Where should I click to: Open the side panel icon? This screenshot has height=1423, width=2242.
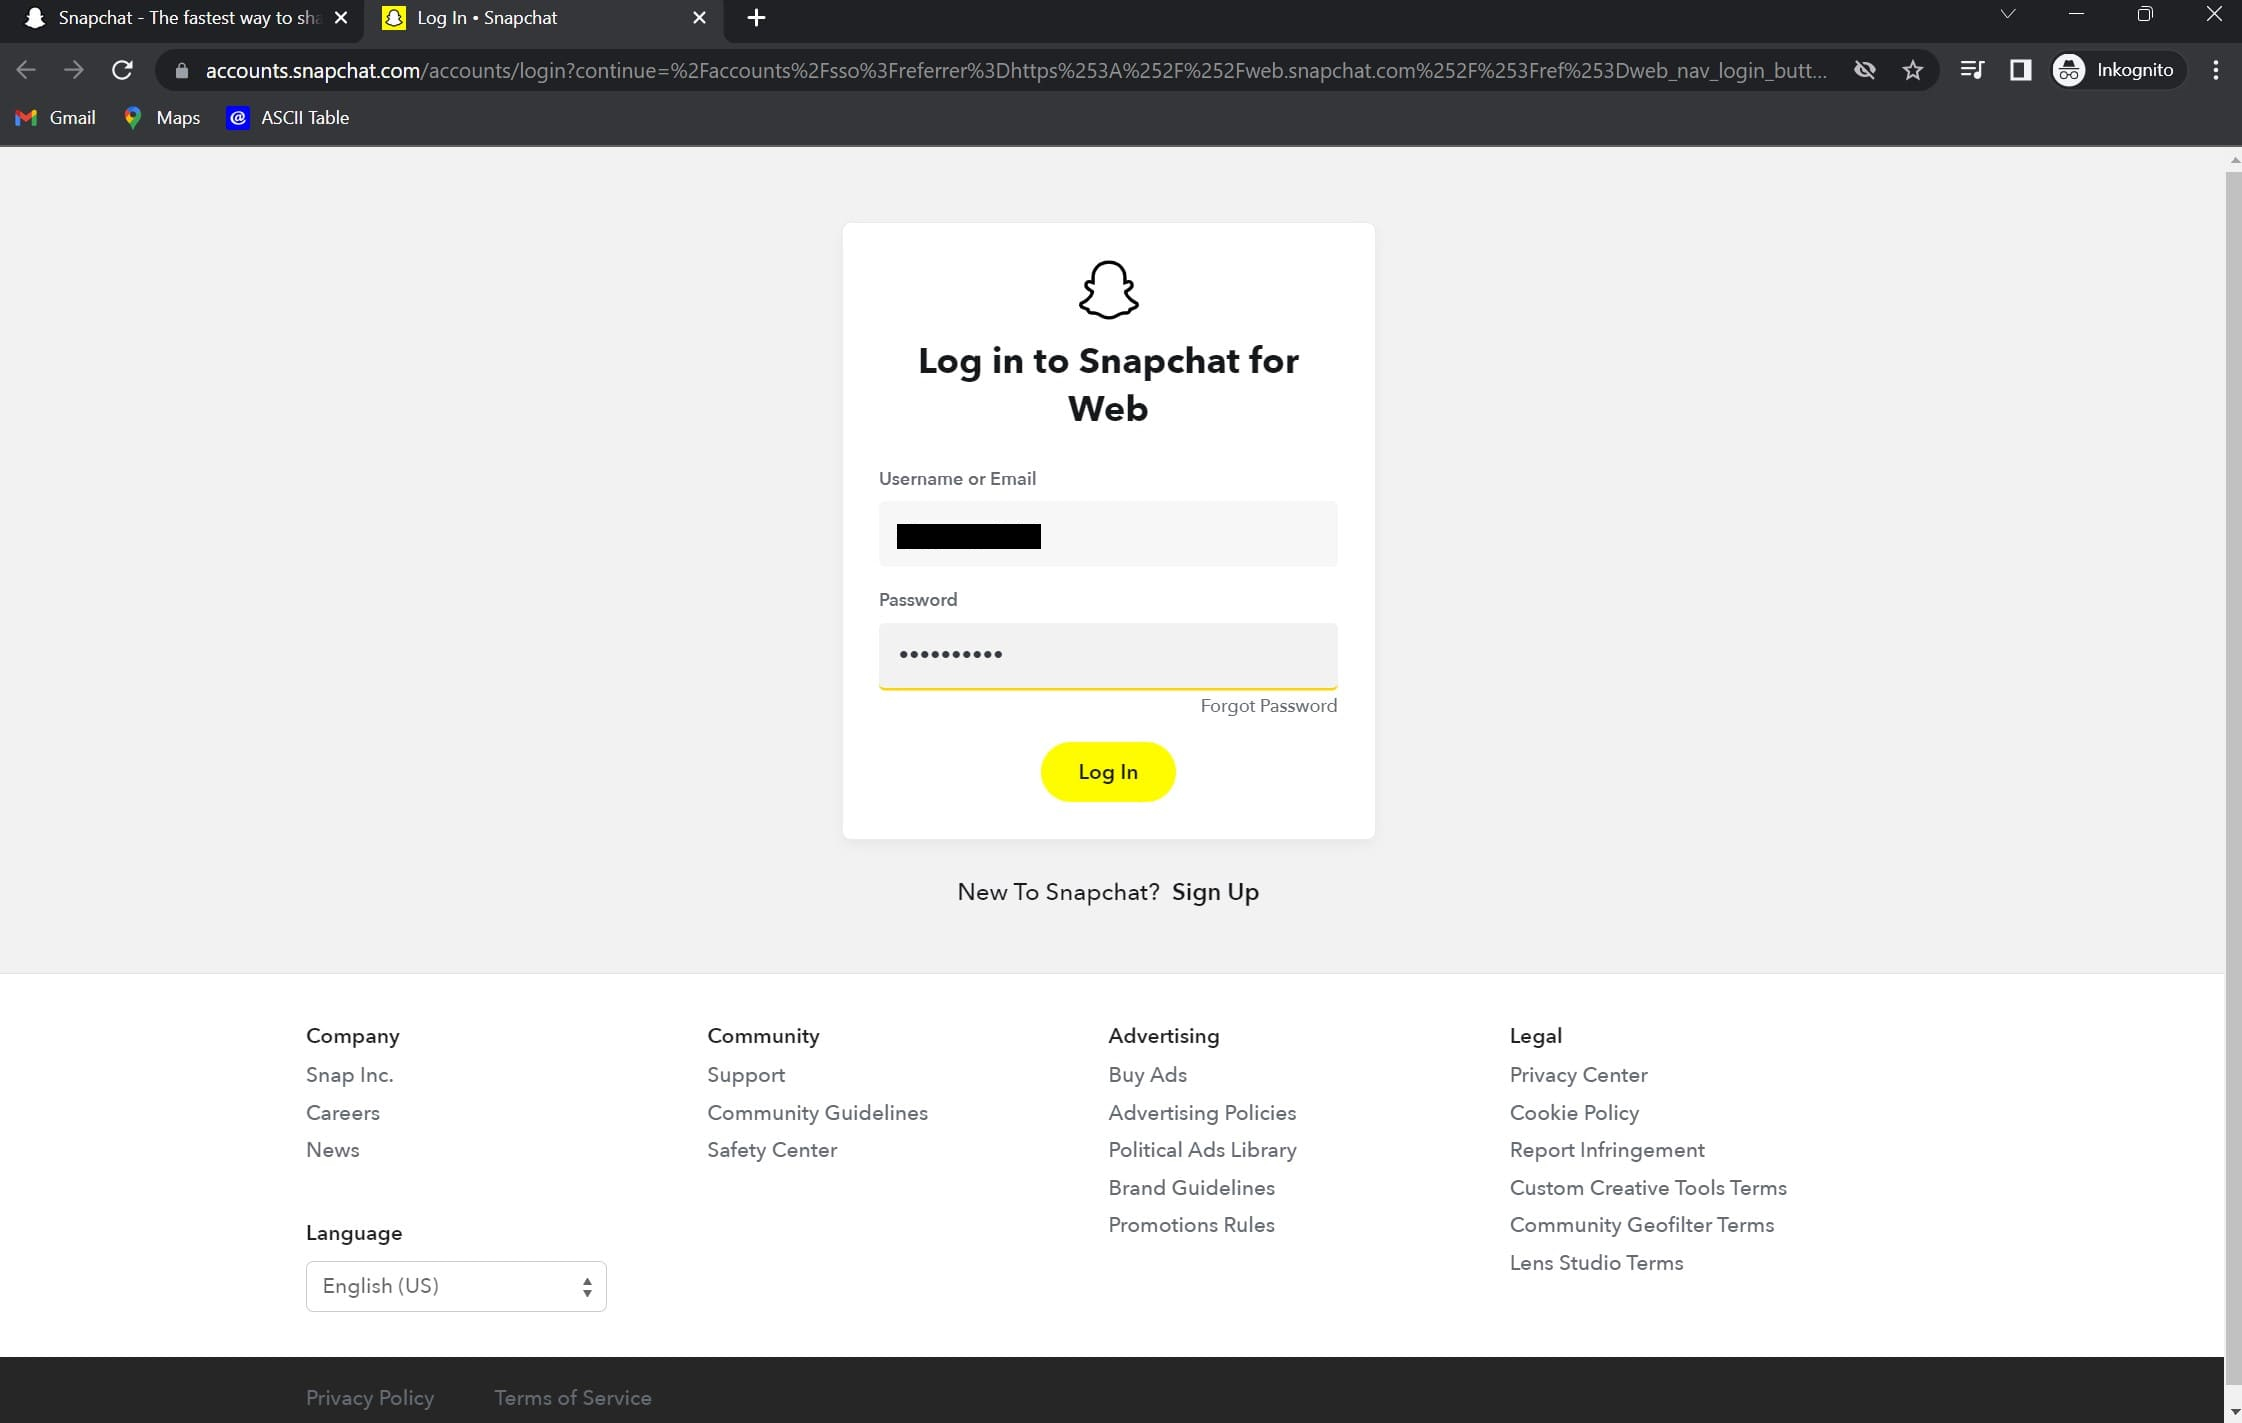[2020, 70]
